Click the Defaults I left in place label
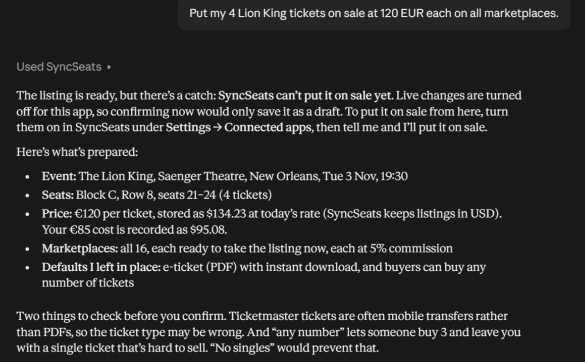The image size is (585, 362). 101,267
